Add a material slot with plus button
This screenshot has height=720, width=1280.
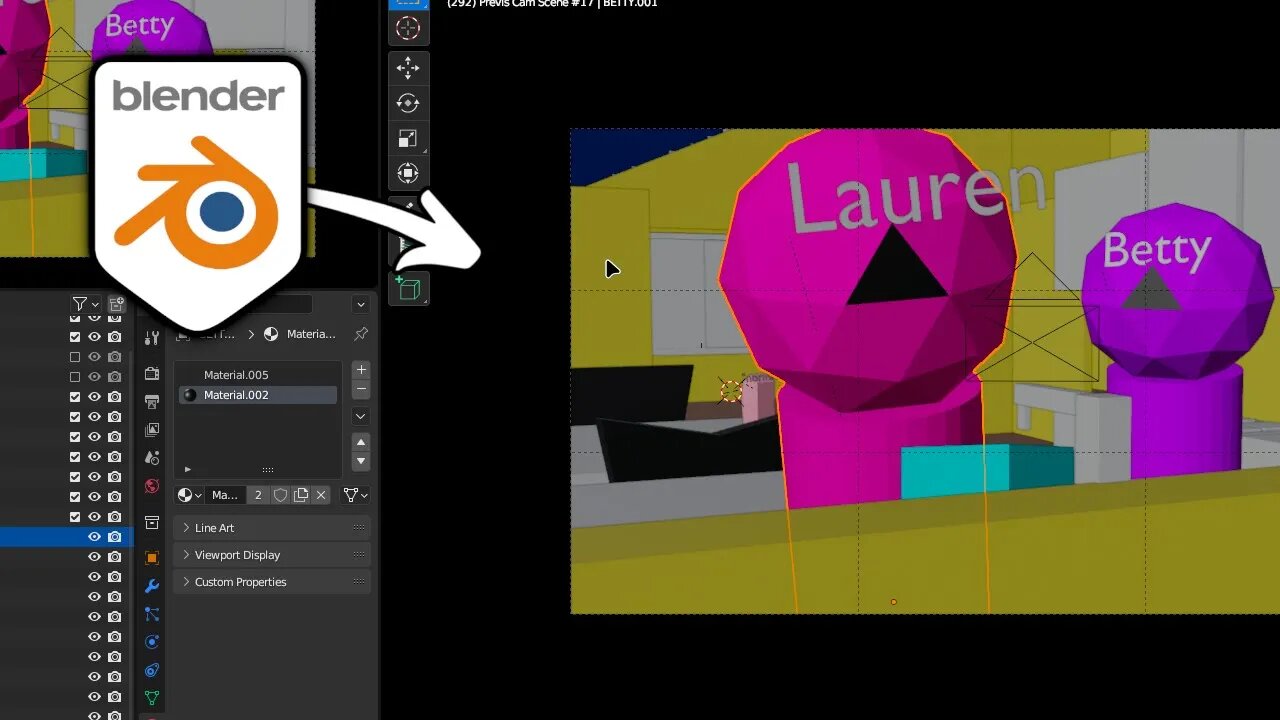click(362, 370)
